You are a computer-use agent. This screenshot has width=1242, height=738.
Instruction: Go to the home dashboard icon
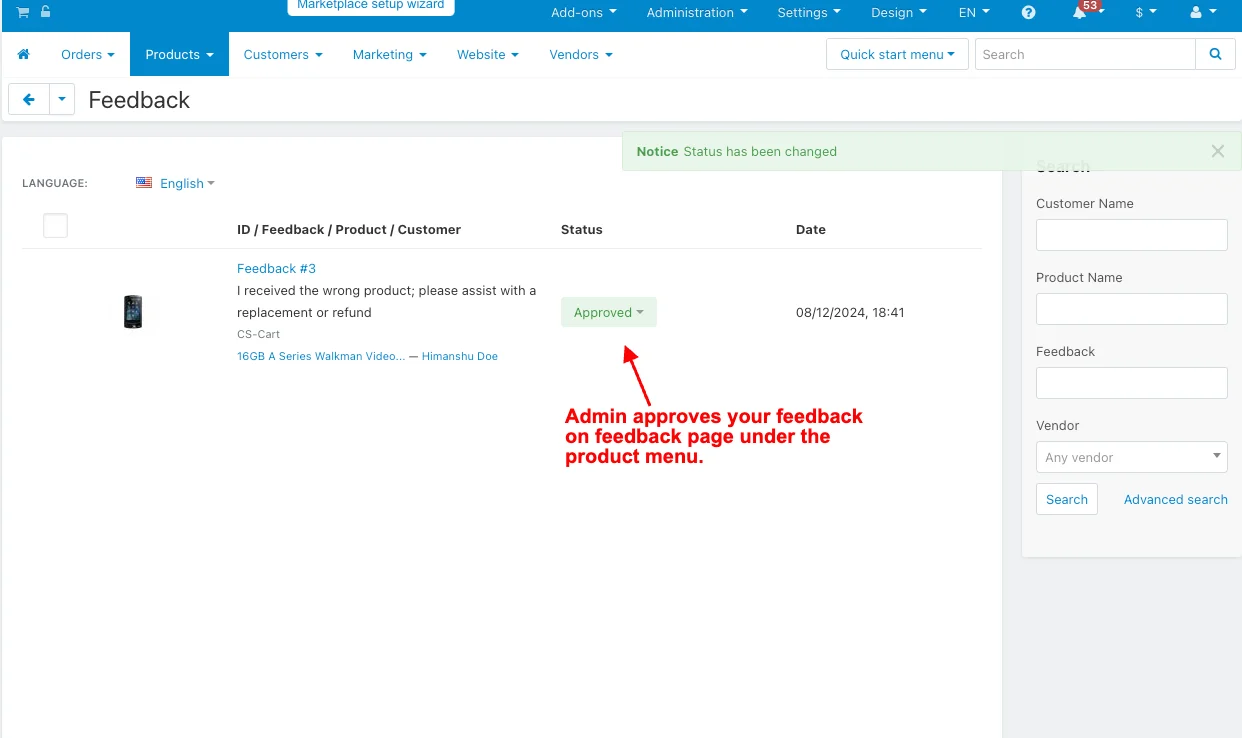pos(24,55)
